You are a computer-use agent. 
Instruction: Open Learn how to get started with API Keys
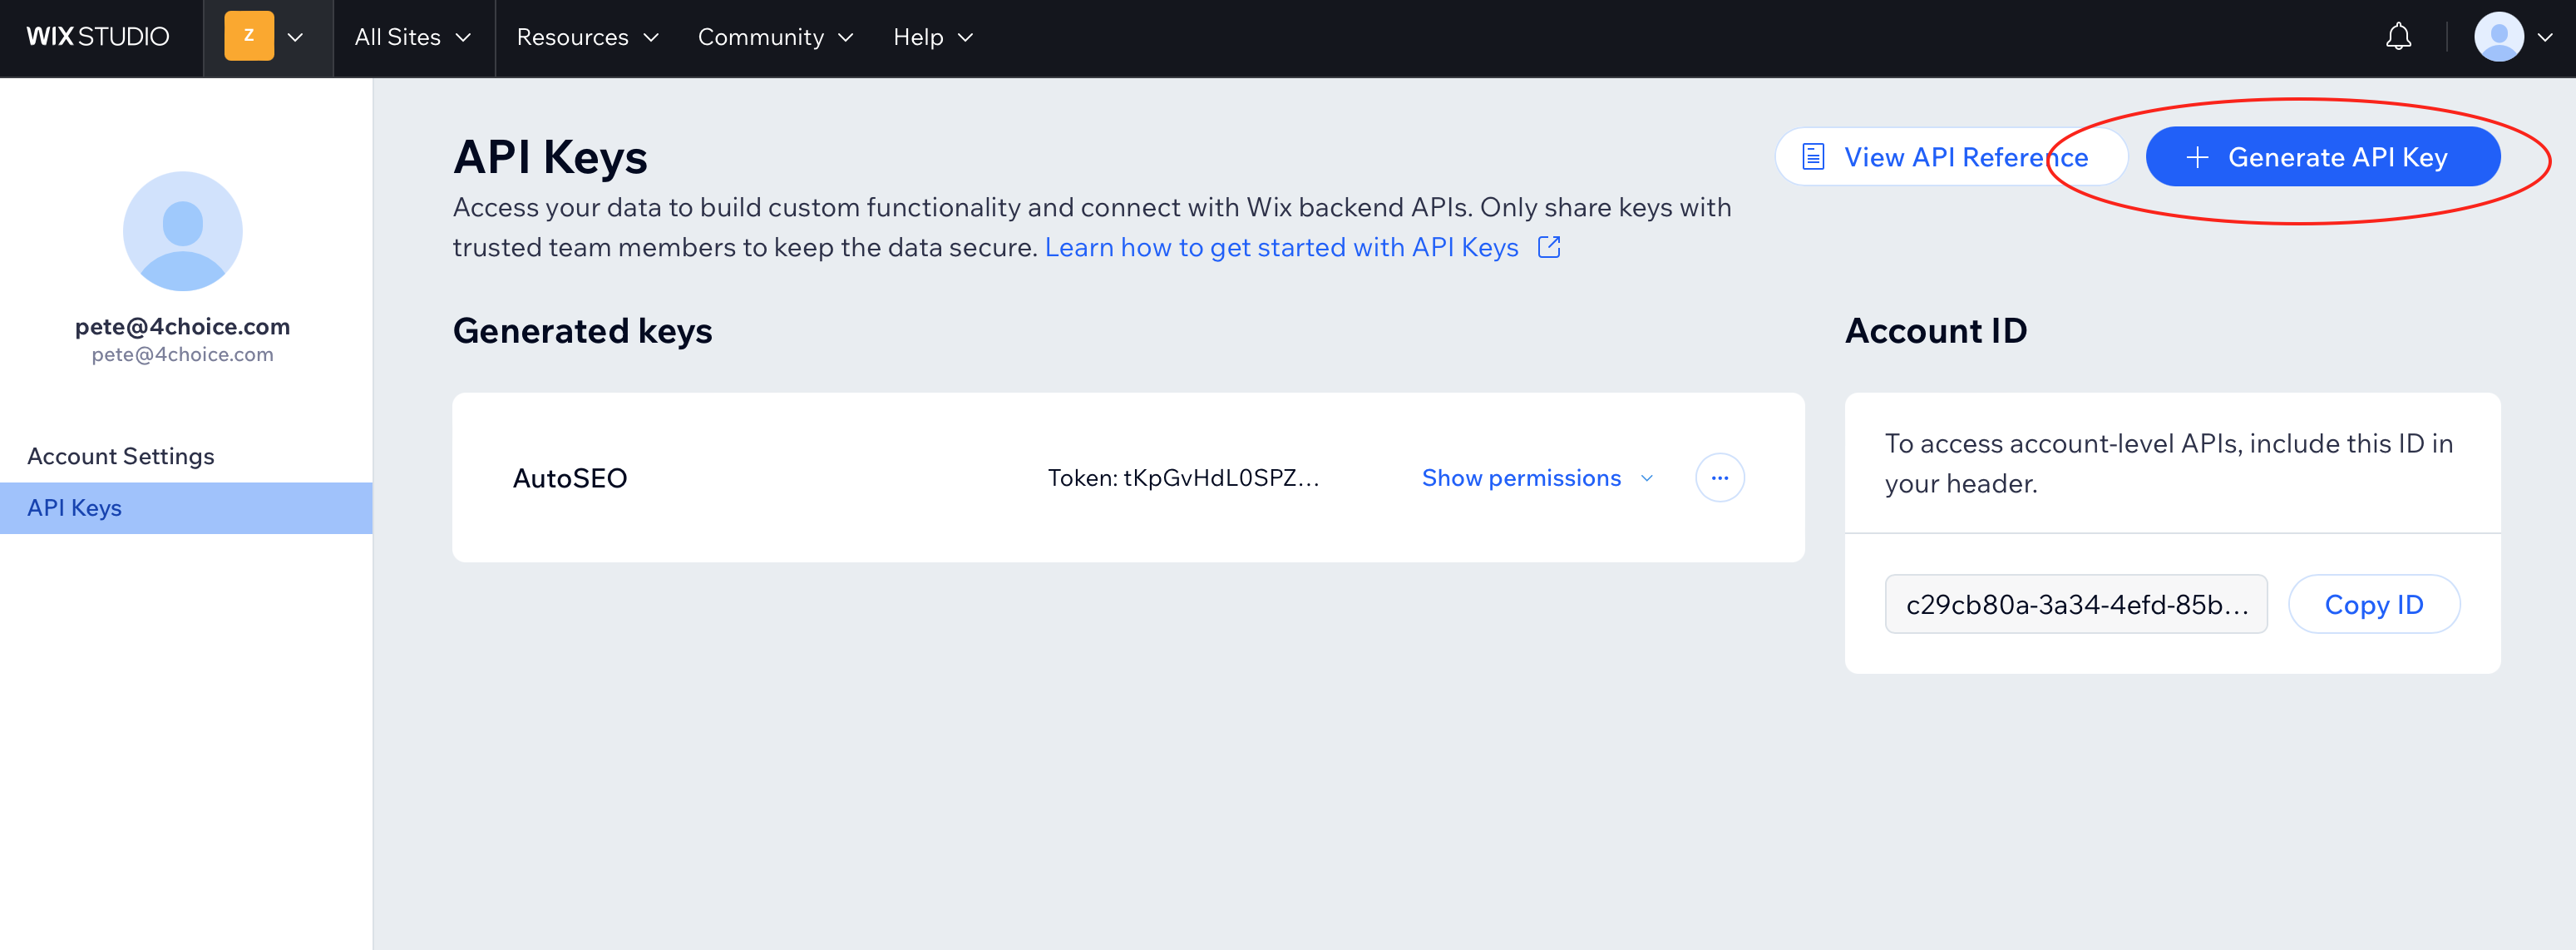1281,247
